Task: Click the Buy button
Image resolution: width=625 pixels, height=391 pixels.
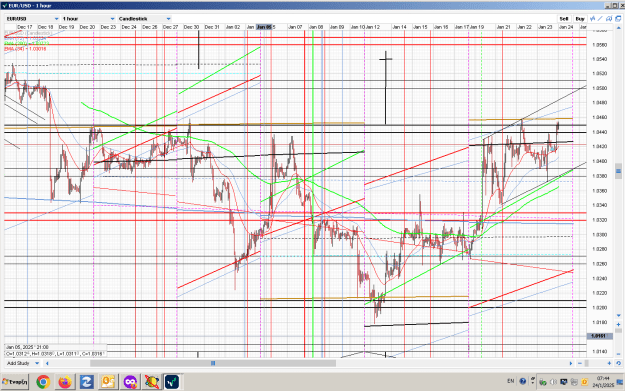Action: tap(580, 19)
